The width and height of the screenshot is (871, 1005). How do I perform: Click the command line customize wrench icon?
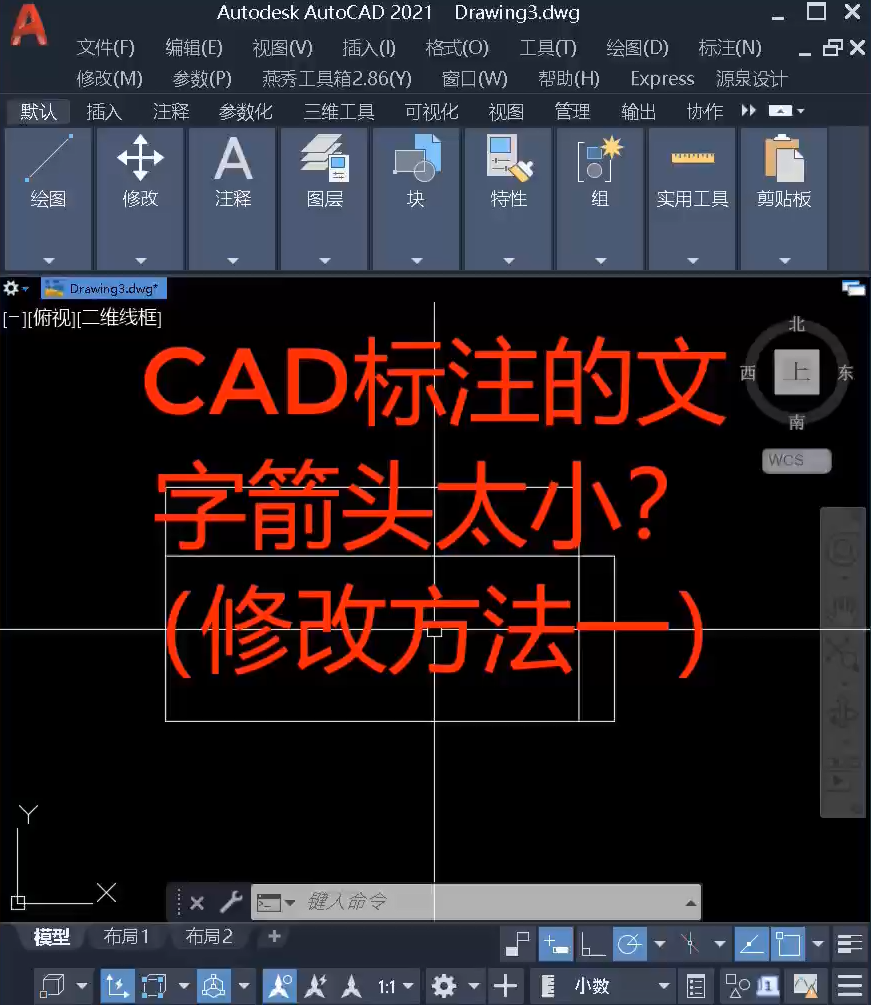(231, 902)
